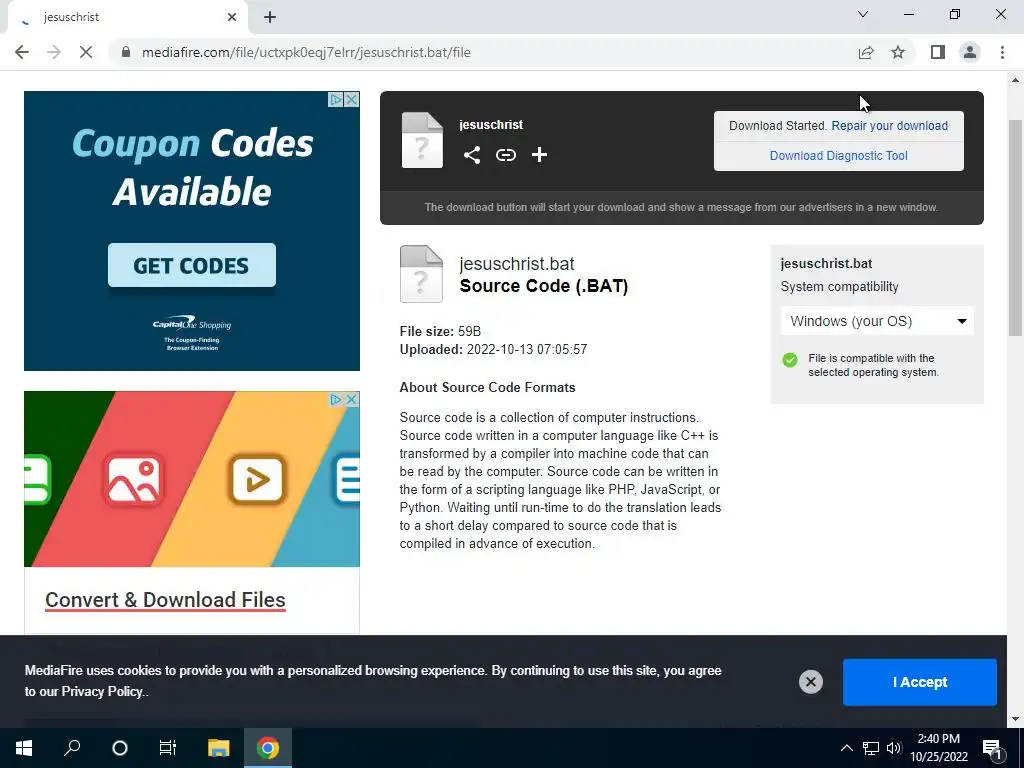Click the padlock site info icon
This screenshot has height=768, width=1024.
click(x=126, y=52)
